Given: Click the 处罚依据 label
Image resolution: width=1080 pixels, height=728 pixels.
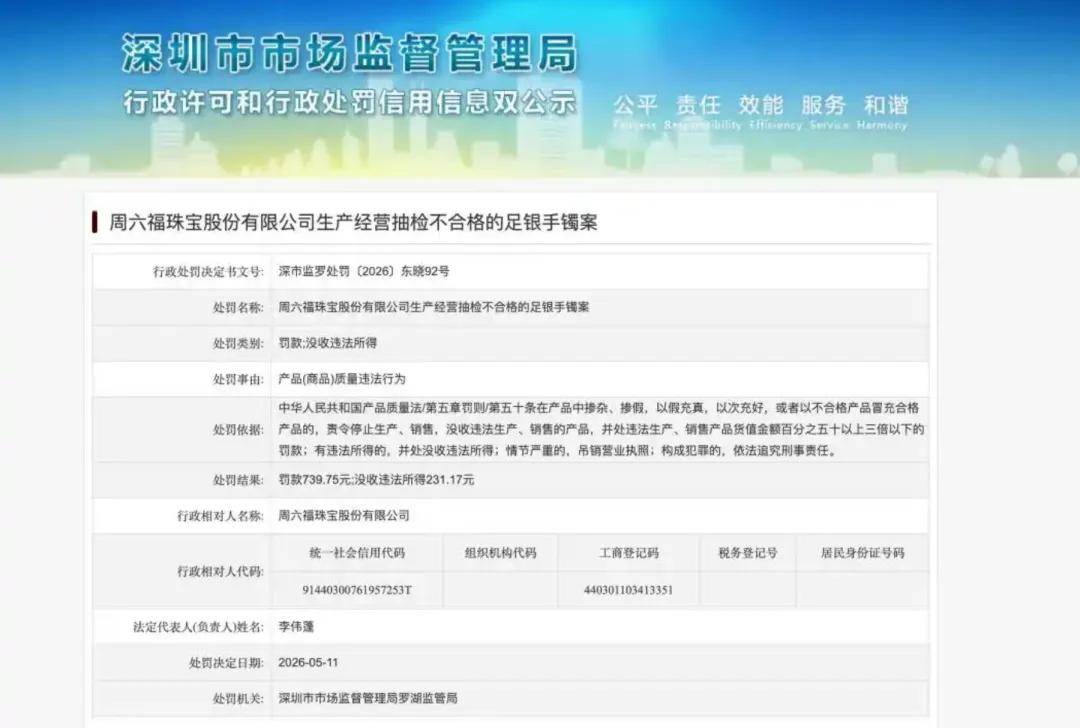Looking at the screenshot, I should tap(238, 430).
